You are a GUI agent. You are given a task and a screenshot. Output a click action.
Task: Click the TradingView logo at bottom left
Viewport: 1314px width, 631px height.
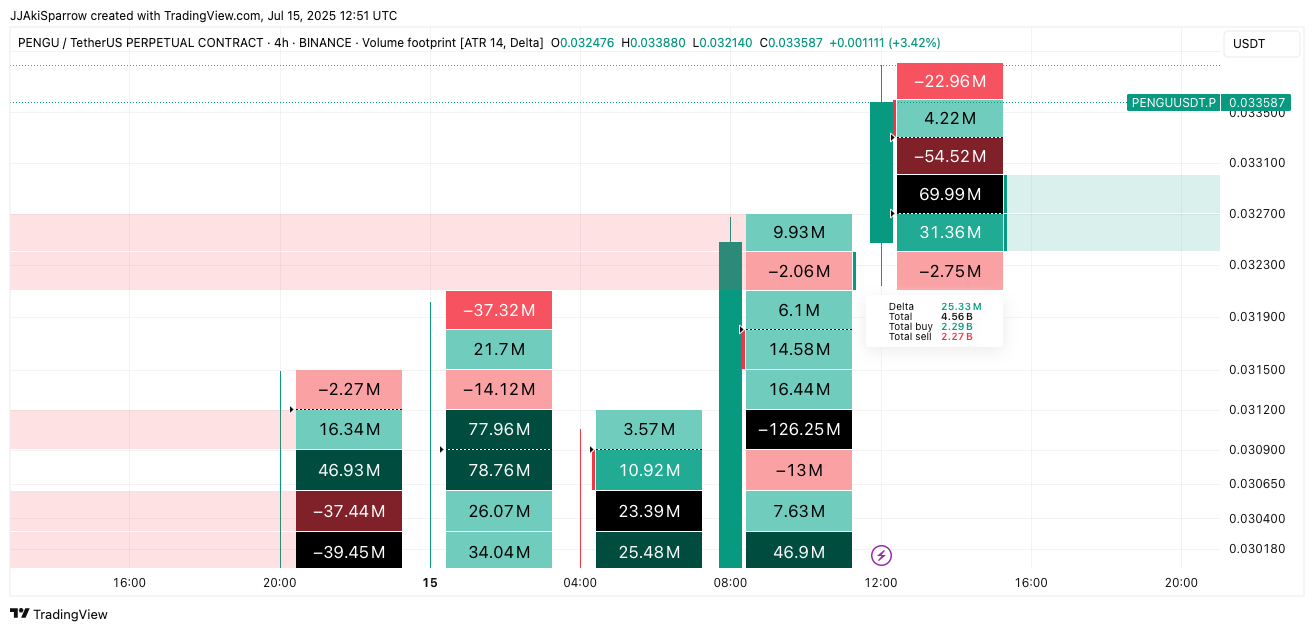(x=59, y=614)
